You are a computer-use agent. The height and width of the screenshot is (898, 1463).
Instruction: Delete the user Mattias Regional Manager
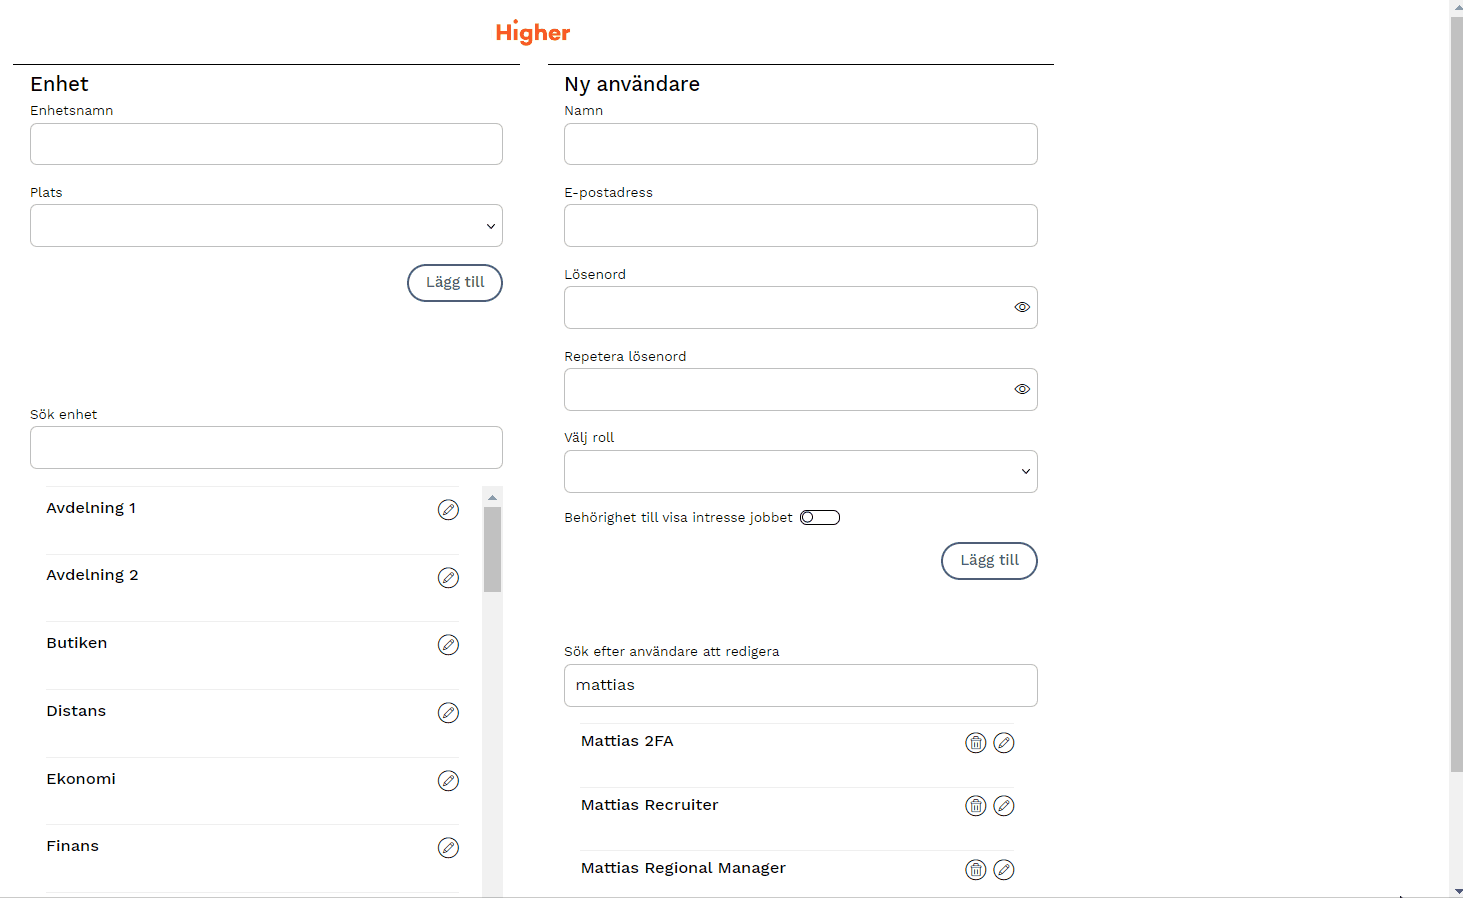pyautogui.click(x=975, y=870)
